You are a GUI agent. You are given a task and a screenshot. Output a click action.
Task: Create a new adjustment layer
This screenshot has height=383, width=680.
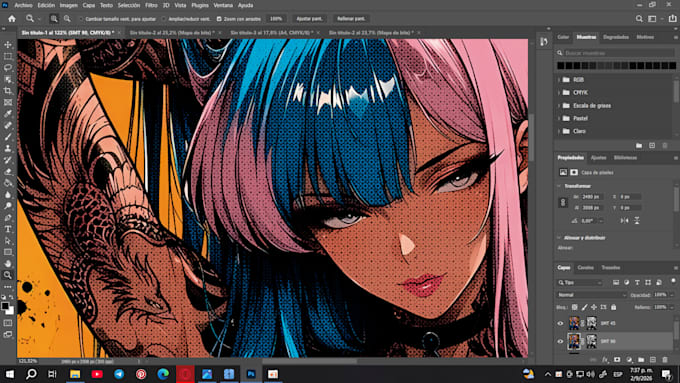pyautogui.click(x=629, y=360)
